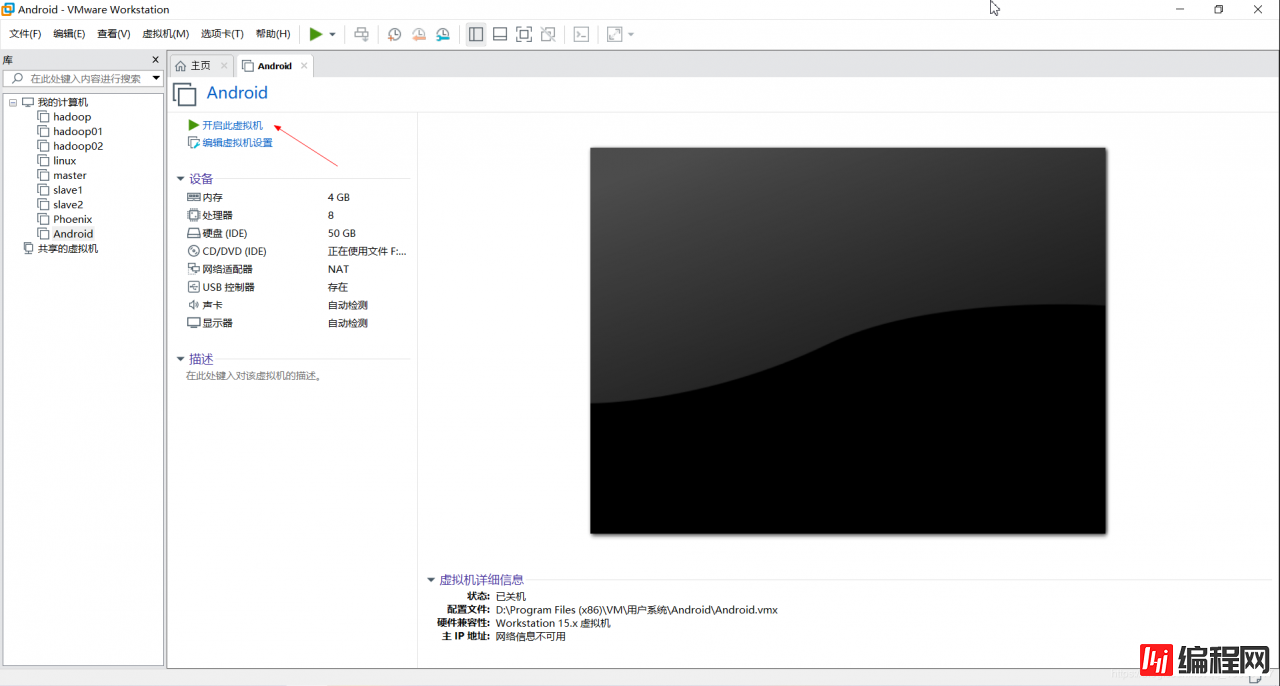Collapse the 虚拟机详细信息 section
The width and height of the screenshot is (1280, 686).
431,580
